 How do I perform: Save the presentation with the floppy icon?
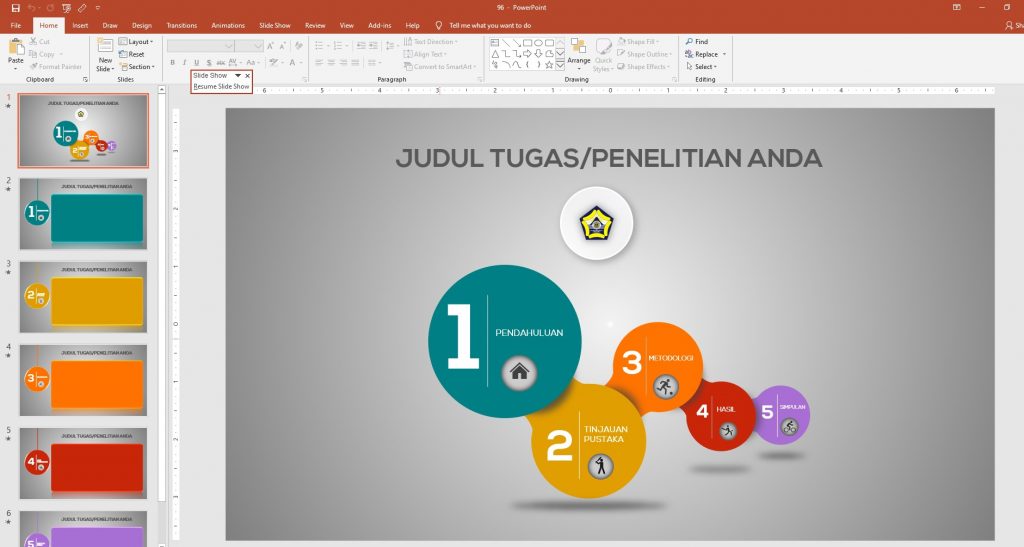[16, 8]
